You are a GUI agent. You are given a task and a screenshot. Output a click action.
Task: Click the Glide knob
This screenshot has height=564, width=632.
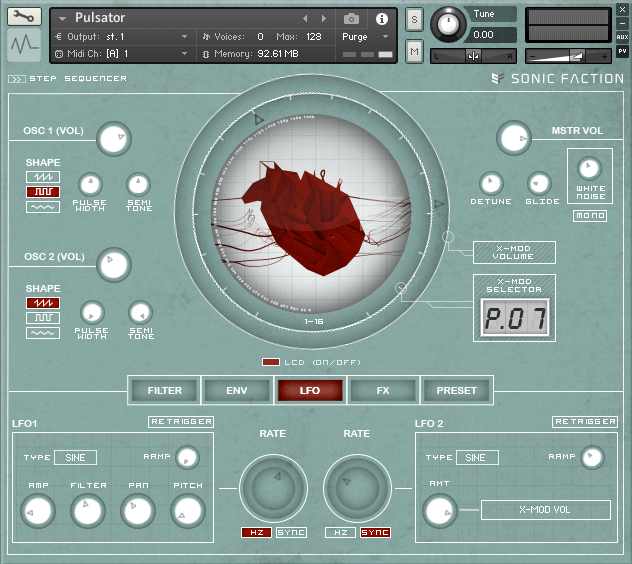click(539, 183)
